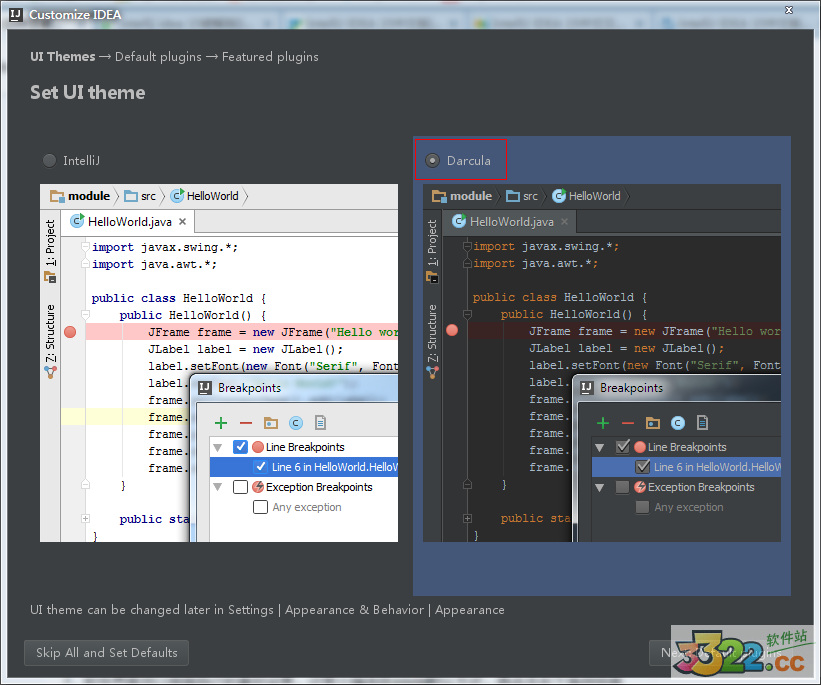Fold the imports block in IntelliJ preview
821x685 pixels.
(x=85, y=247)
